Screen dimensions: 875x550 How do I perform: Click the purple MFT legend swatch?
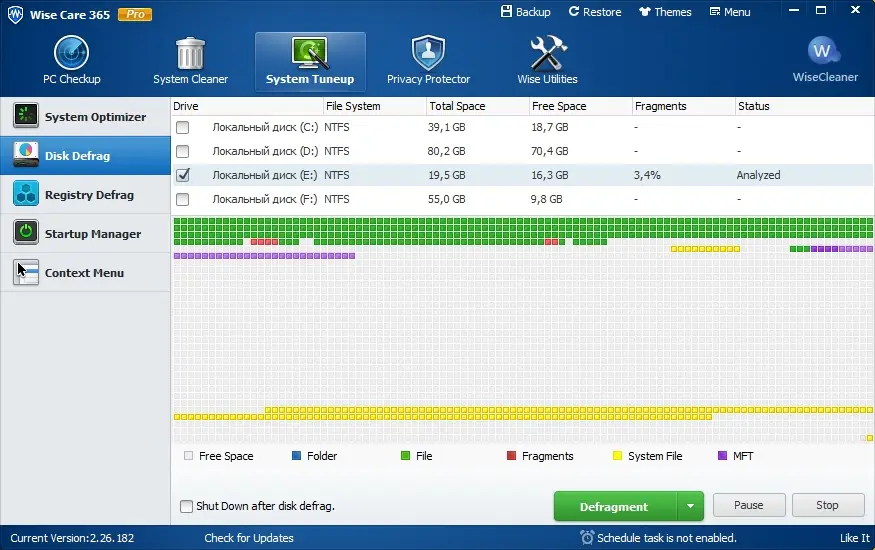(723, 456)
